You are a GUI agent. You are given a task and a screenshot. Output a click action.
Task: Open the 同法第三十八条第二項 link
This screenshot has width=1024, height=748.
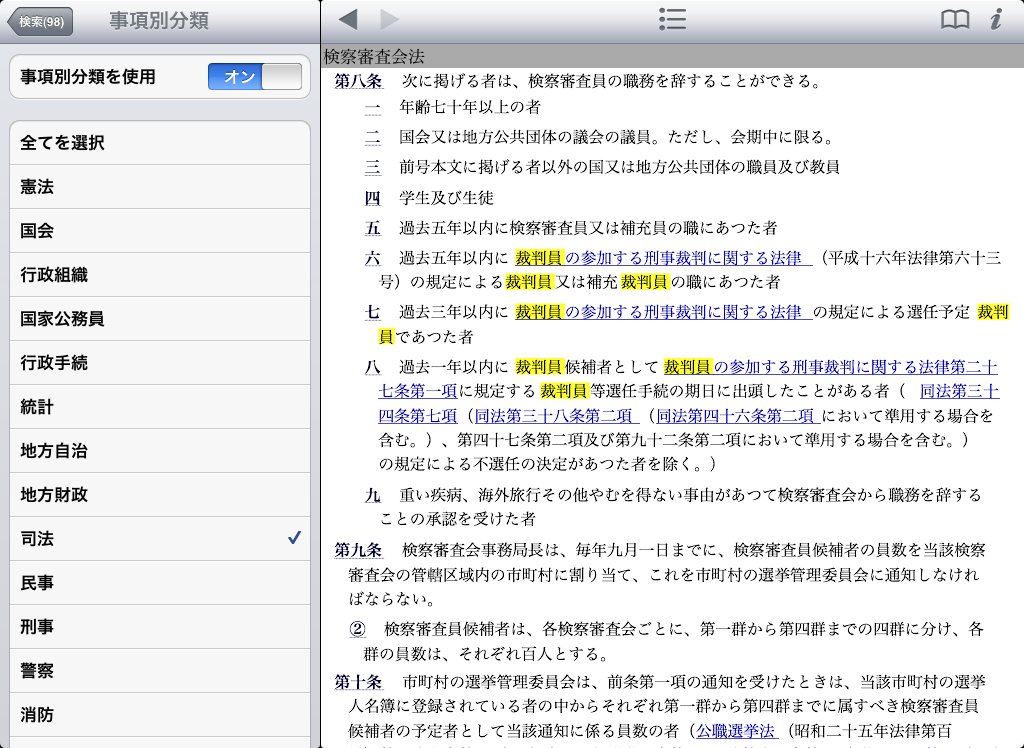tap(553, 415)
